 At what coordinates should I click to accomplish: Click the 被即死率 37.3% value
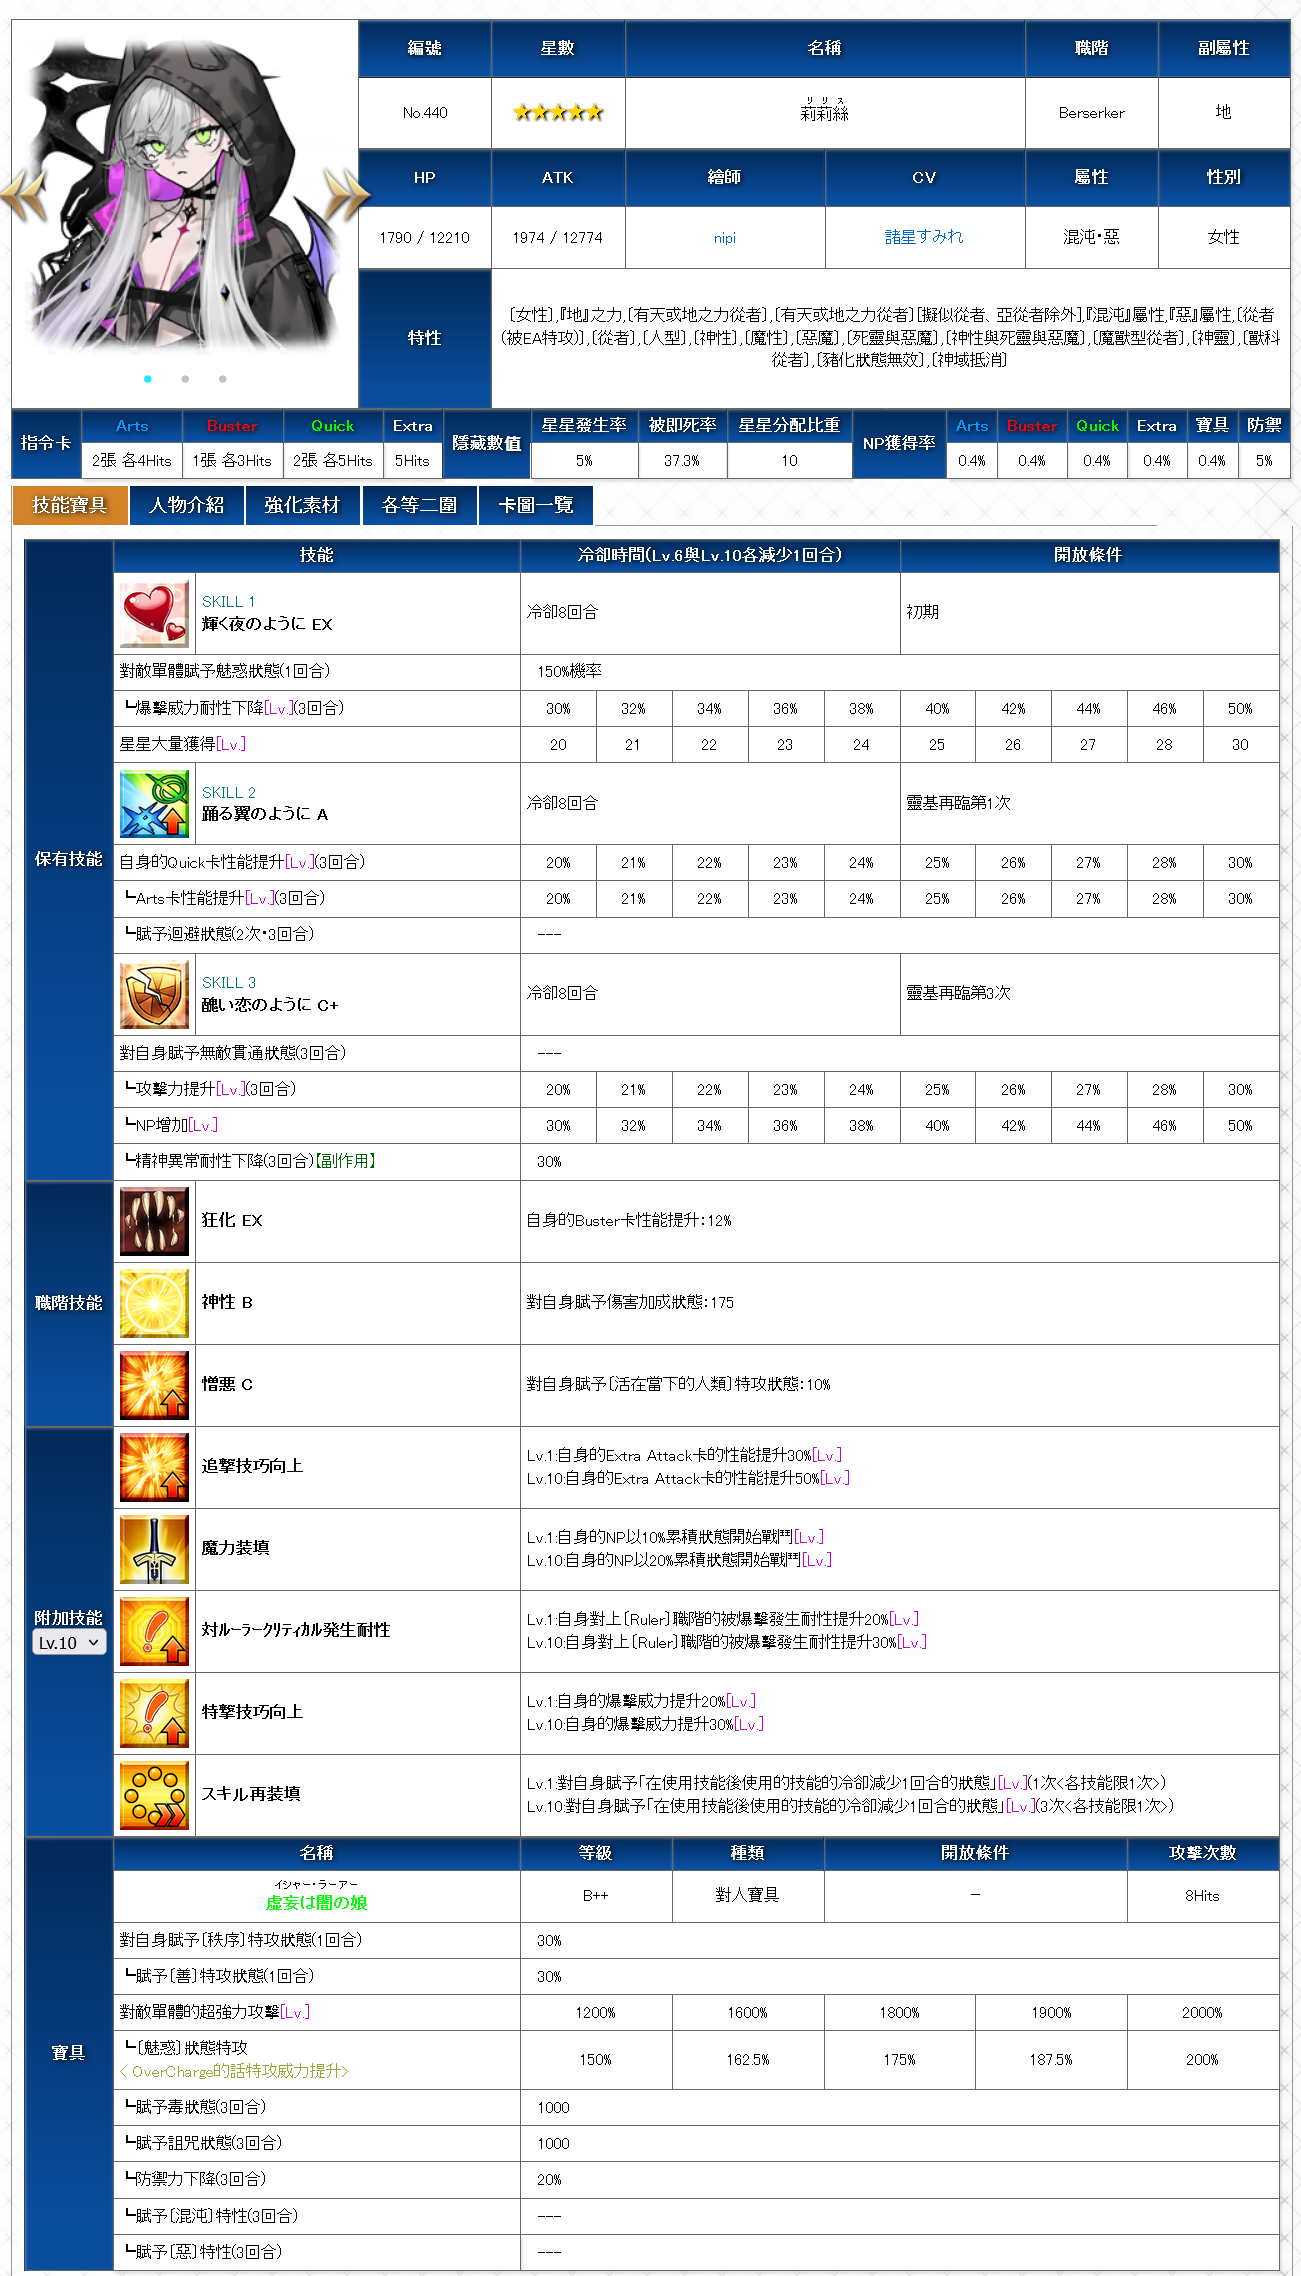[682, 461]
